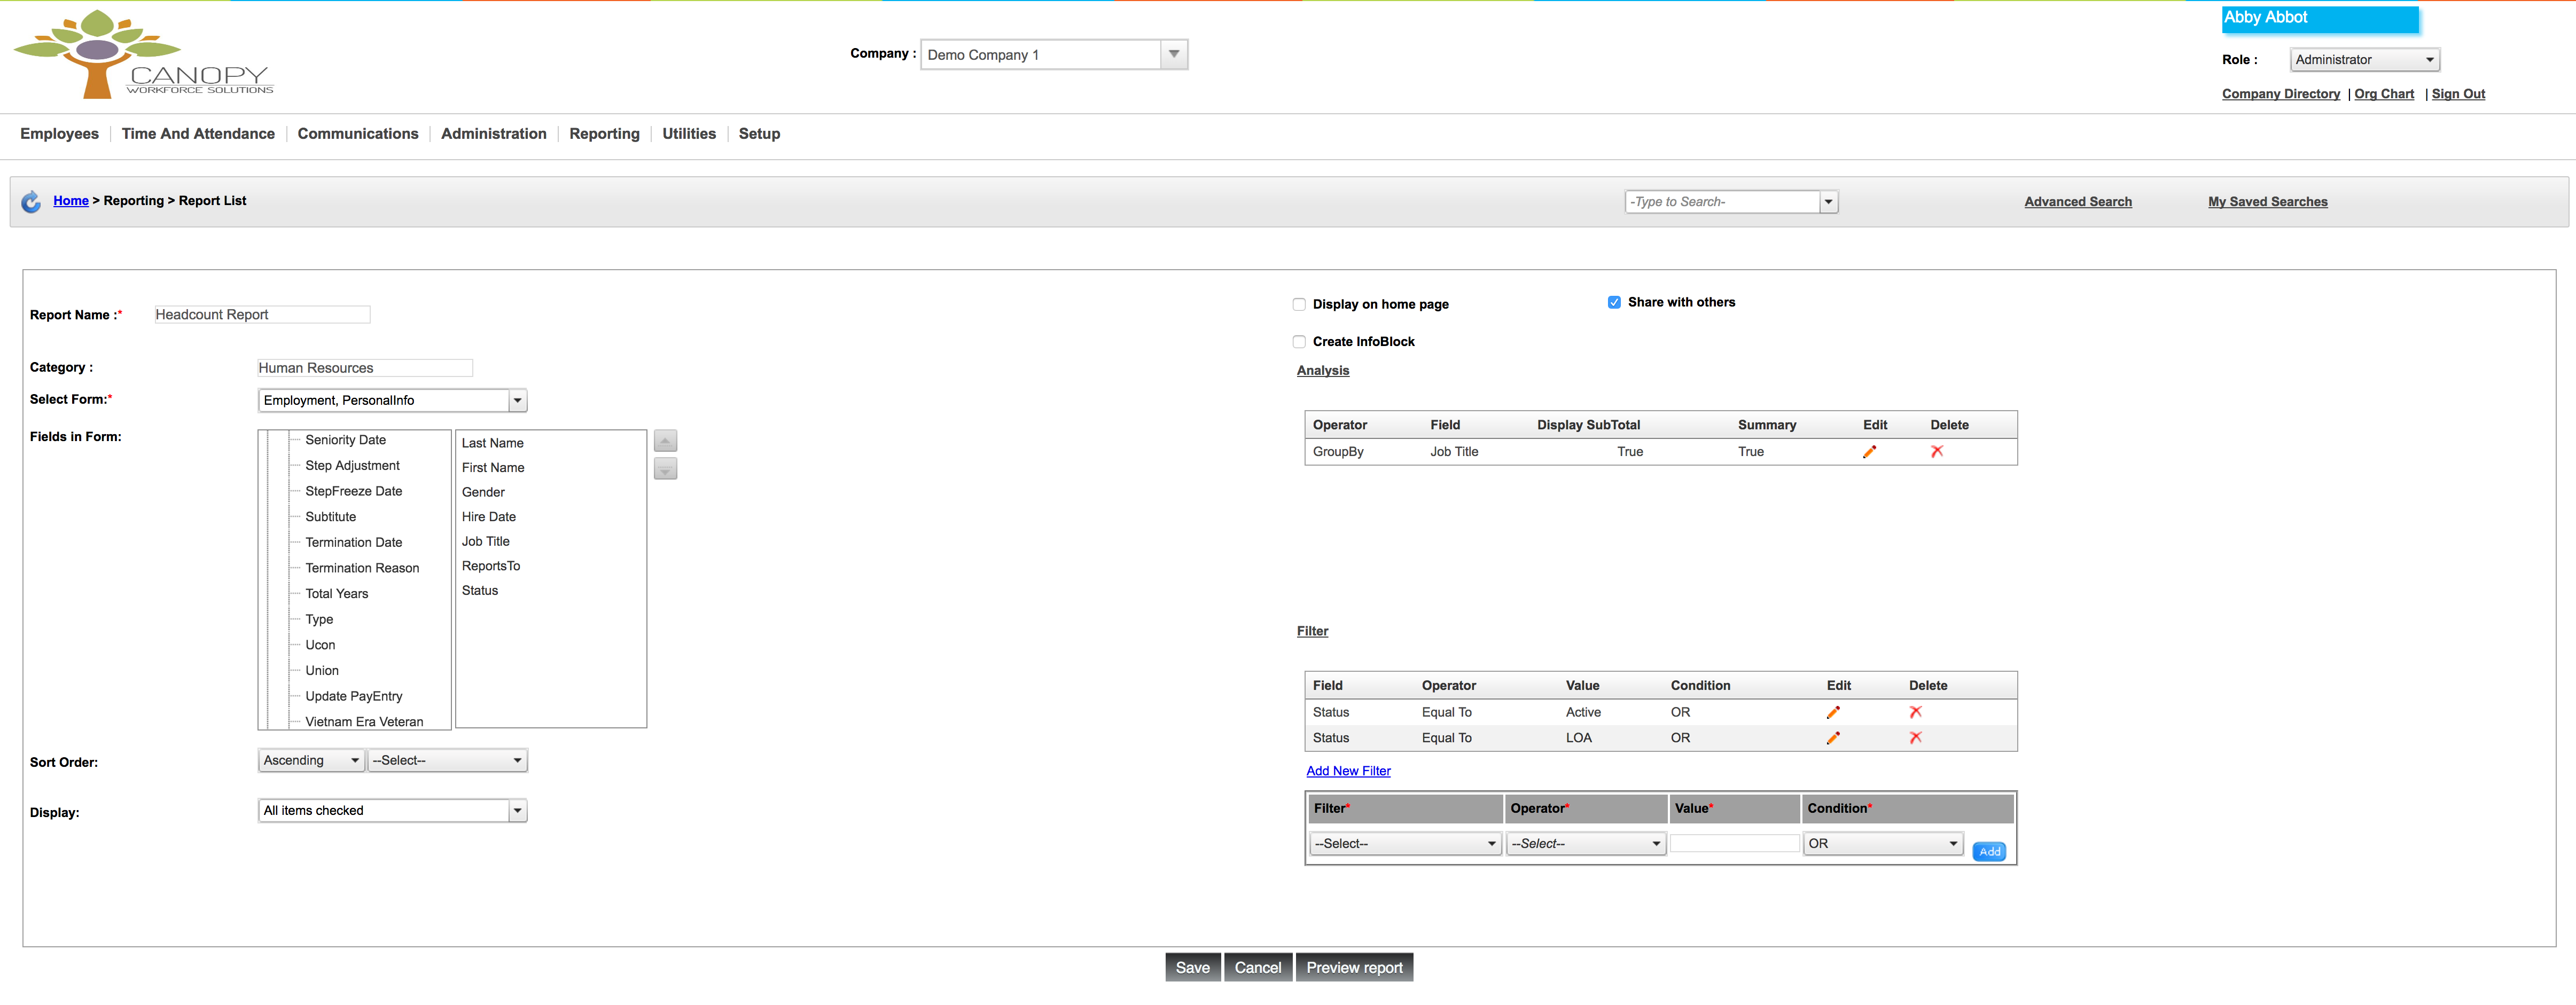Edit the Status Active filter row

[x=1832, y=713]
